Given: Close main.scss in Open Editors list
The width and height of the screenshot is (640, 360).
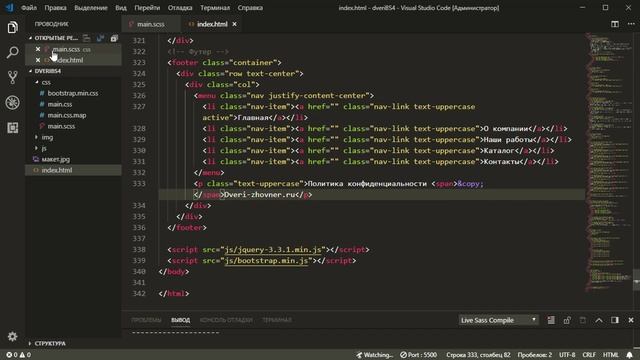Looking at the screenshot, I should [38, 49].
